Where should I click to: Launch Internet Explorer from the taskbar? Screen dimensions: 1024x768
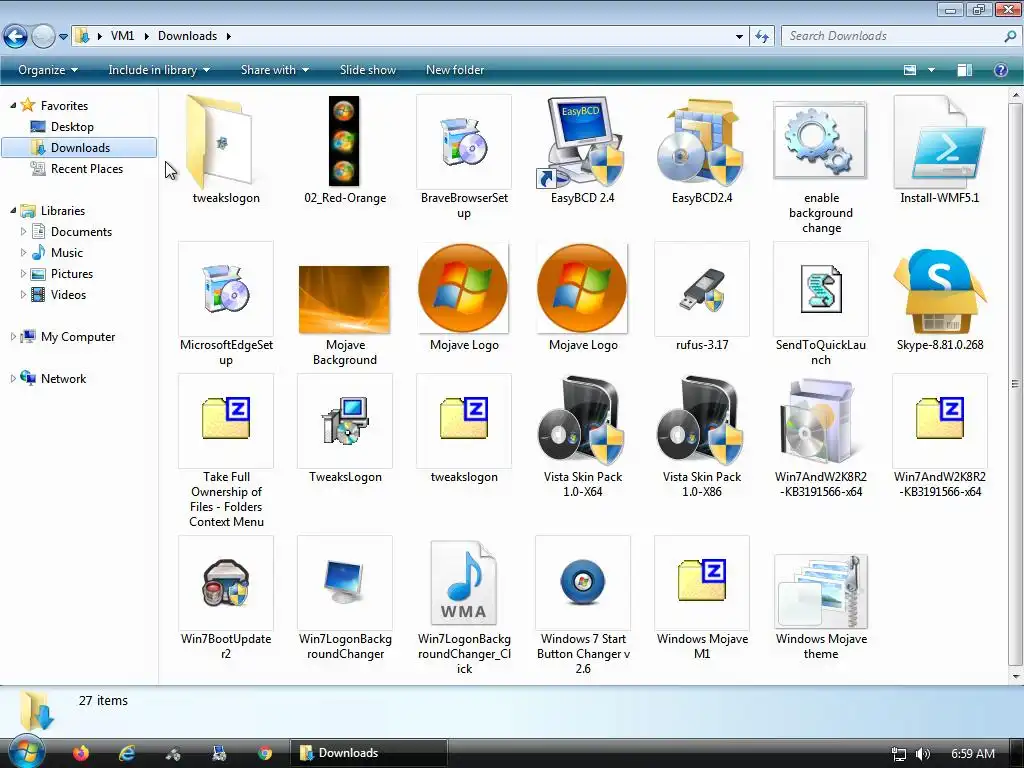[x=126, y=753]
